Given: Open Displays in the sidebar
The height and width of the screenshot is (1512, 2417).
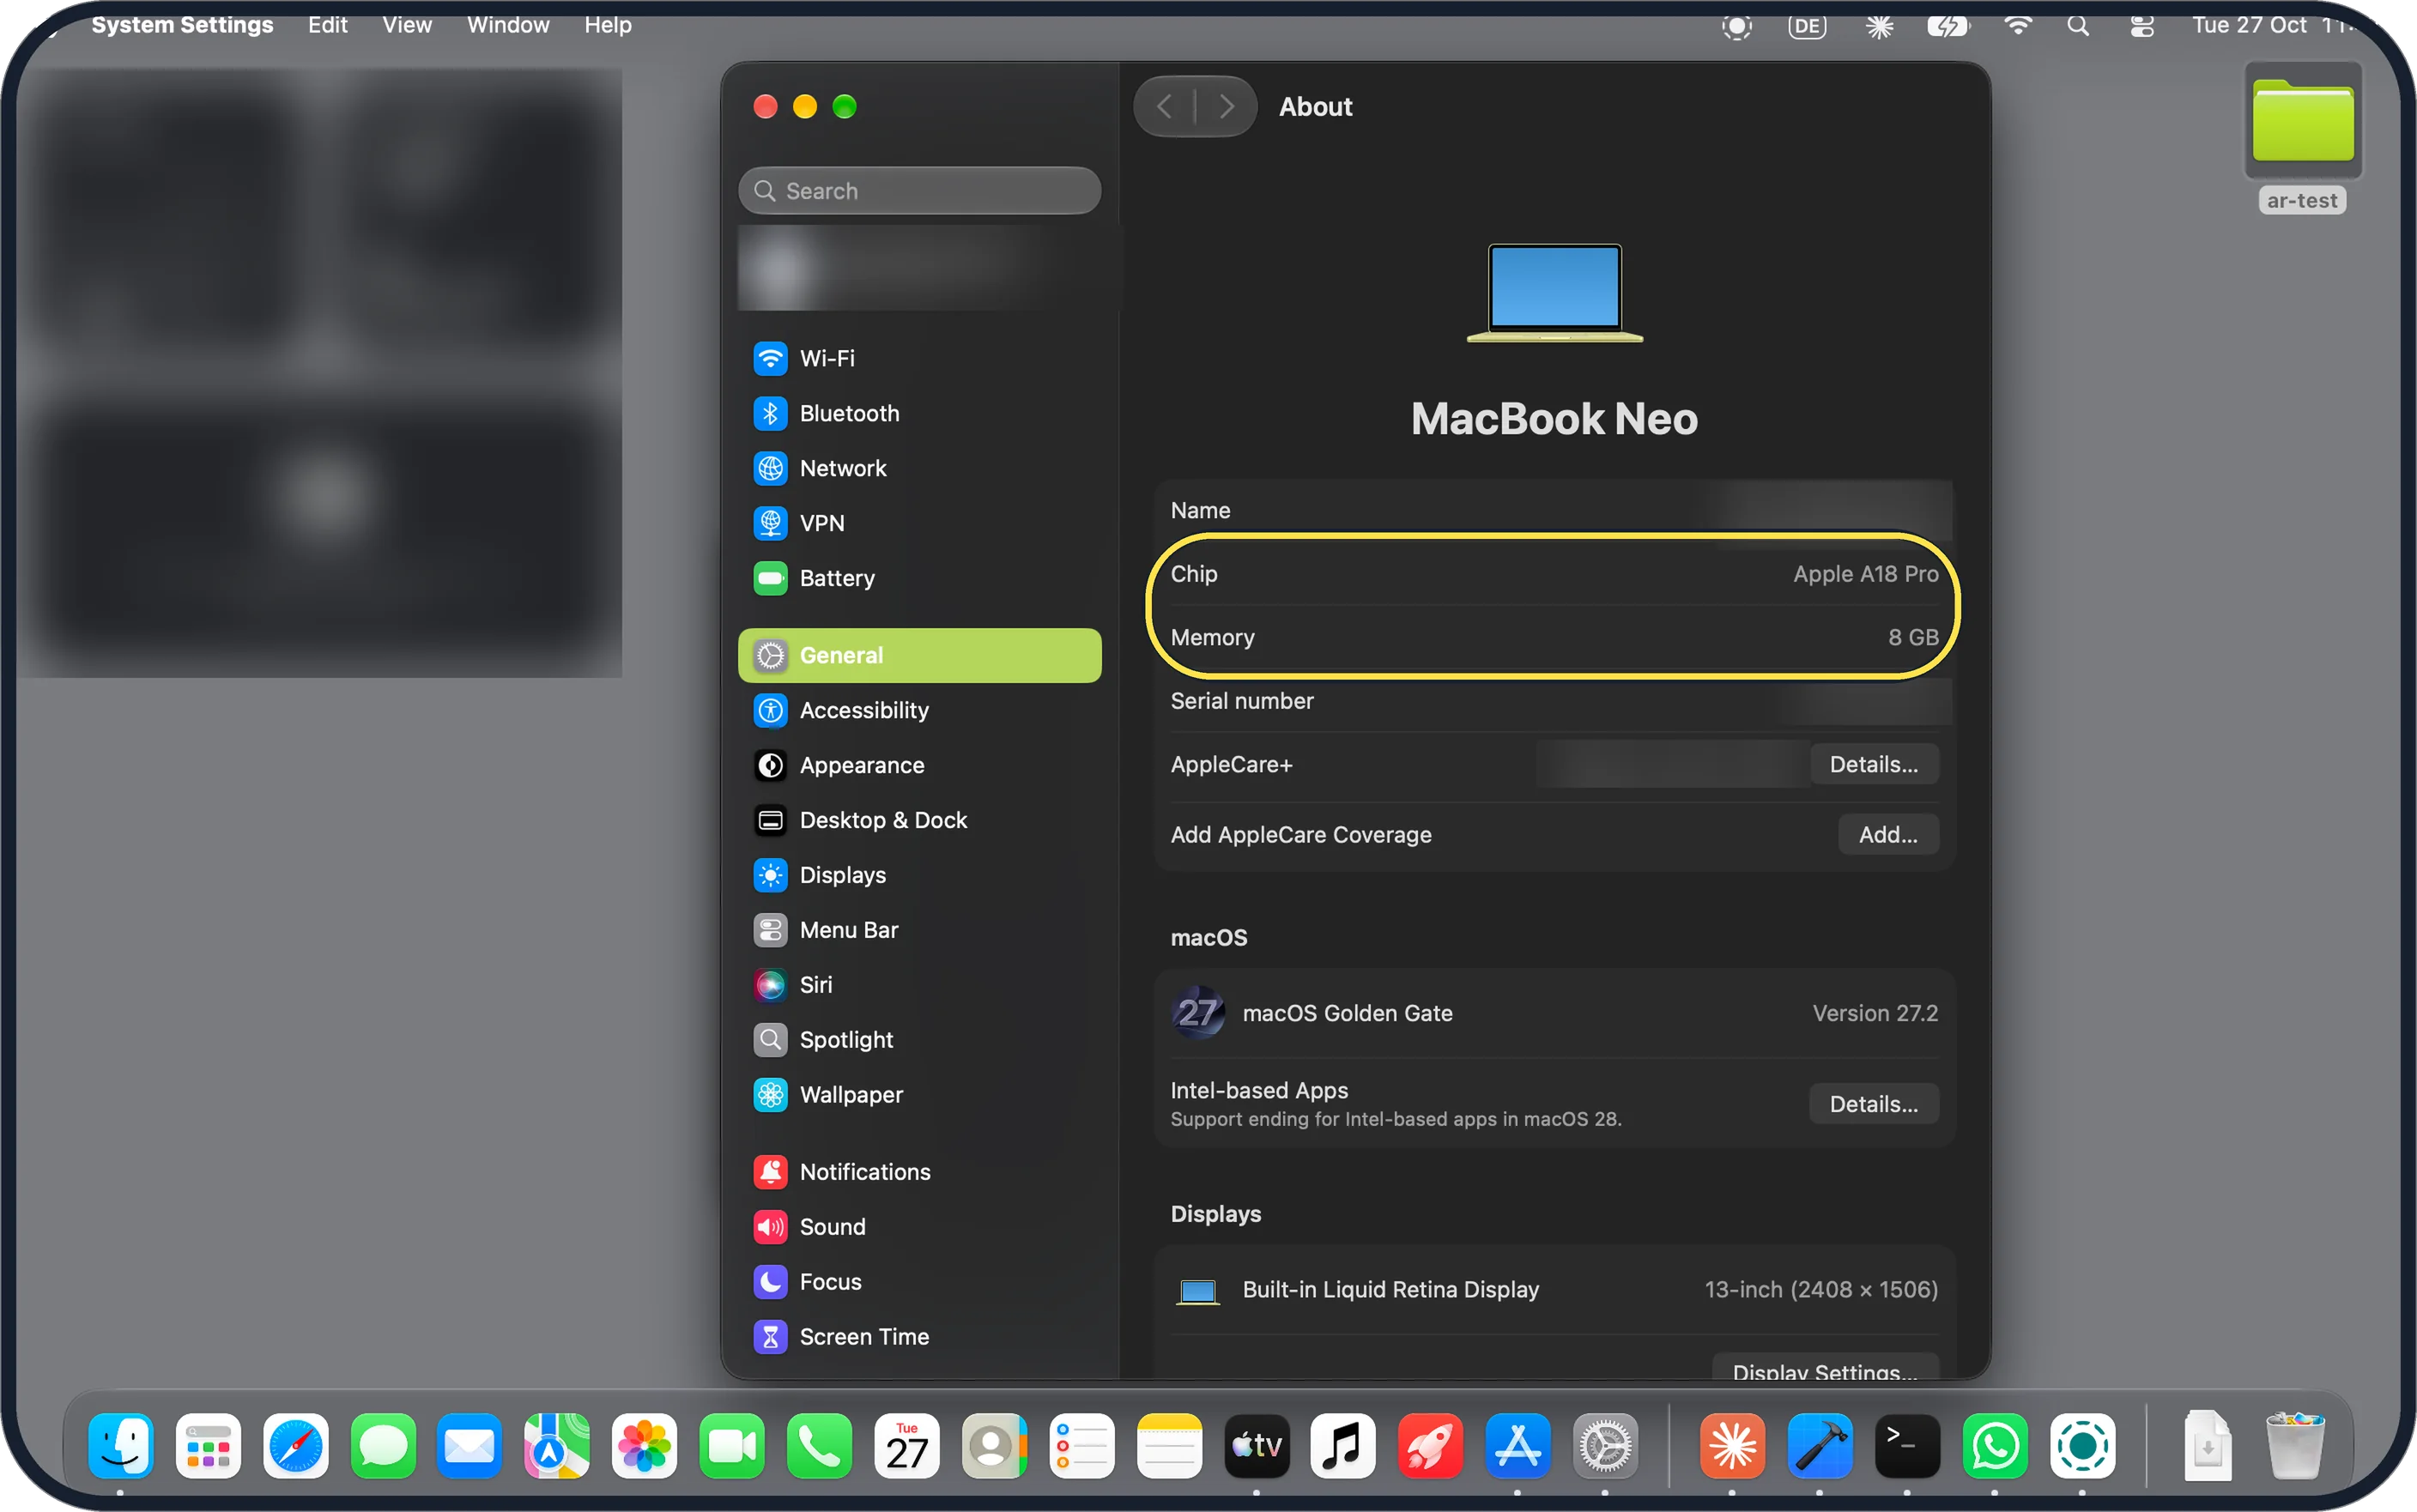Looking at the screenshot, I should [x=919, y=875].
